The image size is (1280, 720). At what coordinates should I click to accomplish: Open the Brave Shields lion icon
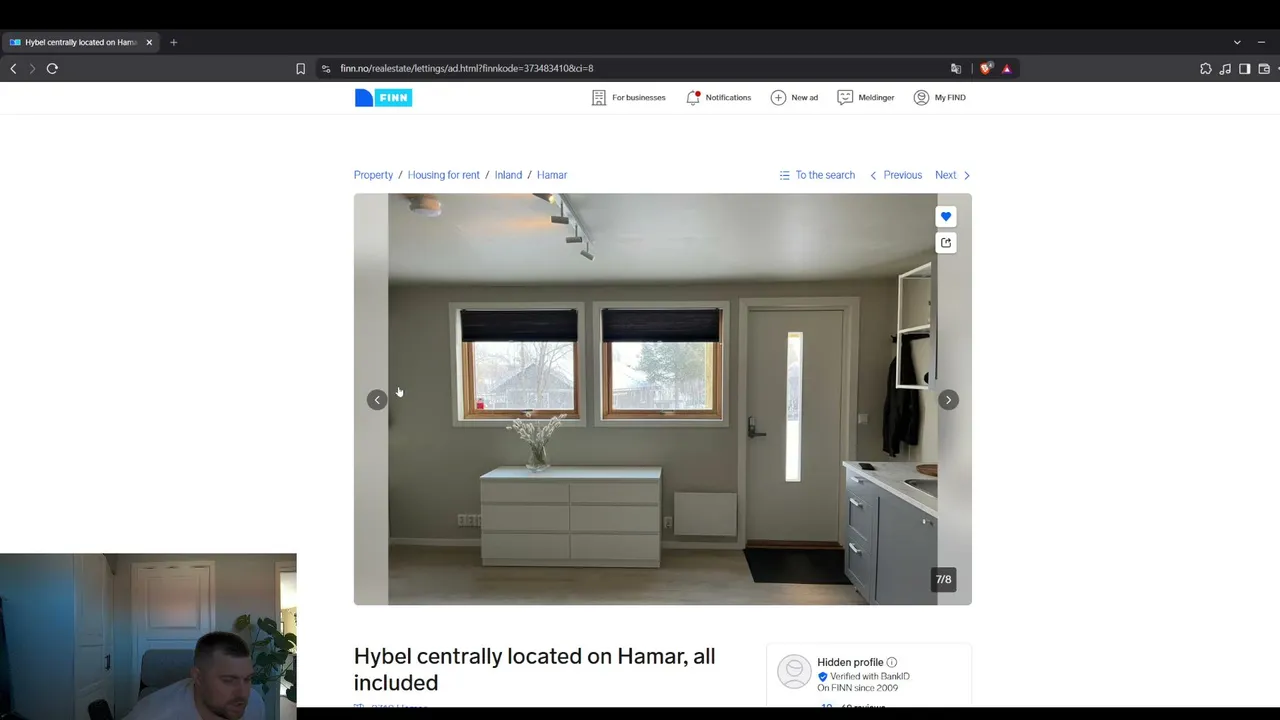(x=986, y=68)
